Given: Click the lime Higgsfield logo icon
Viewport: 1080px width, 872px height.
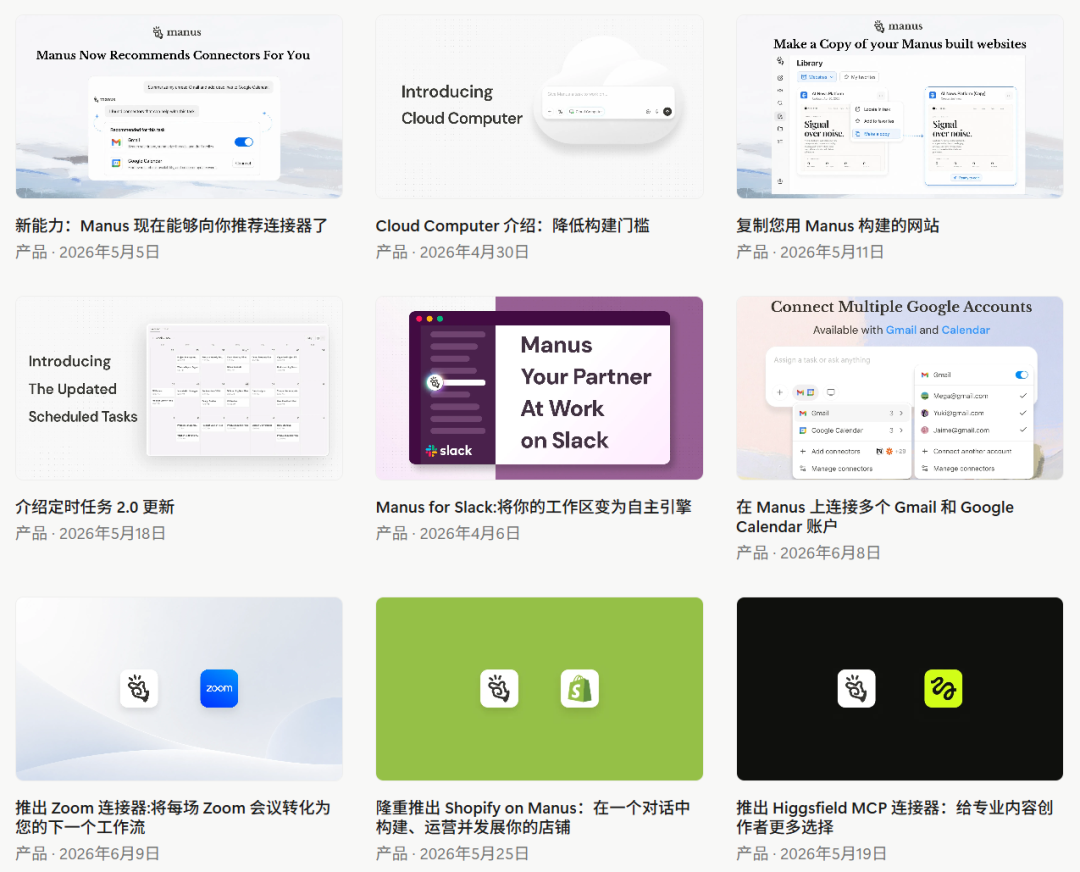Looking at the screenshot, I should [x=943, y=688].
